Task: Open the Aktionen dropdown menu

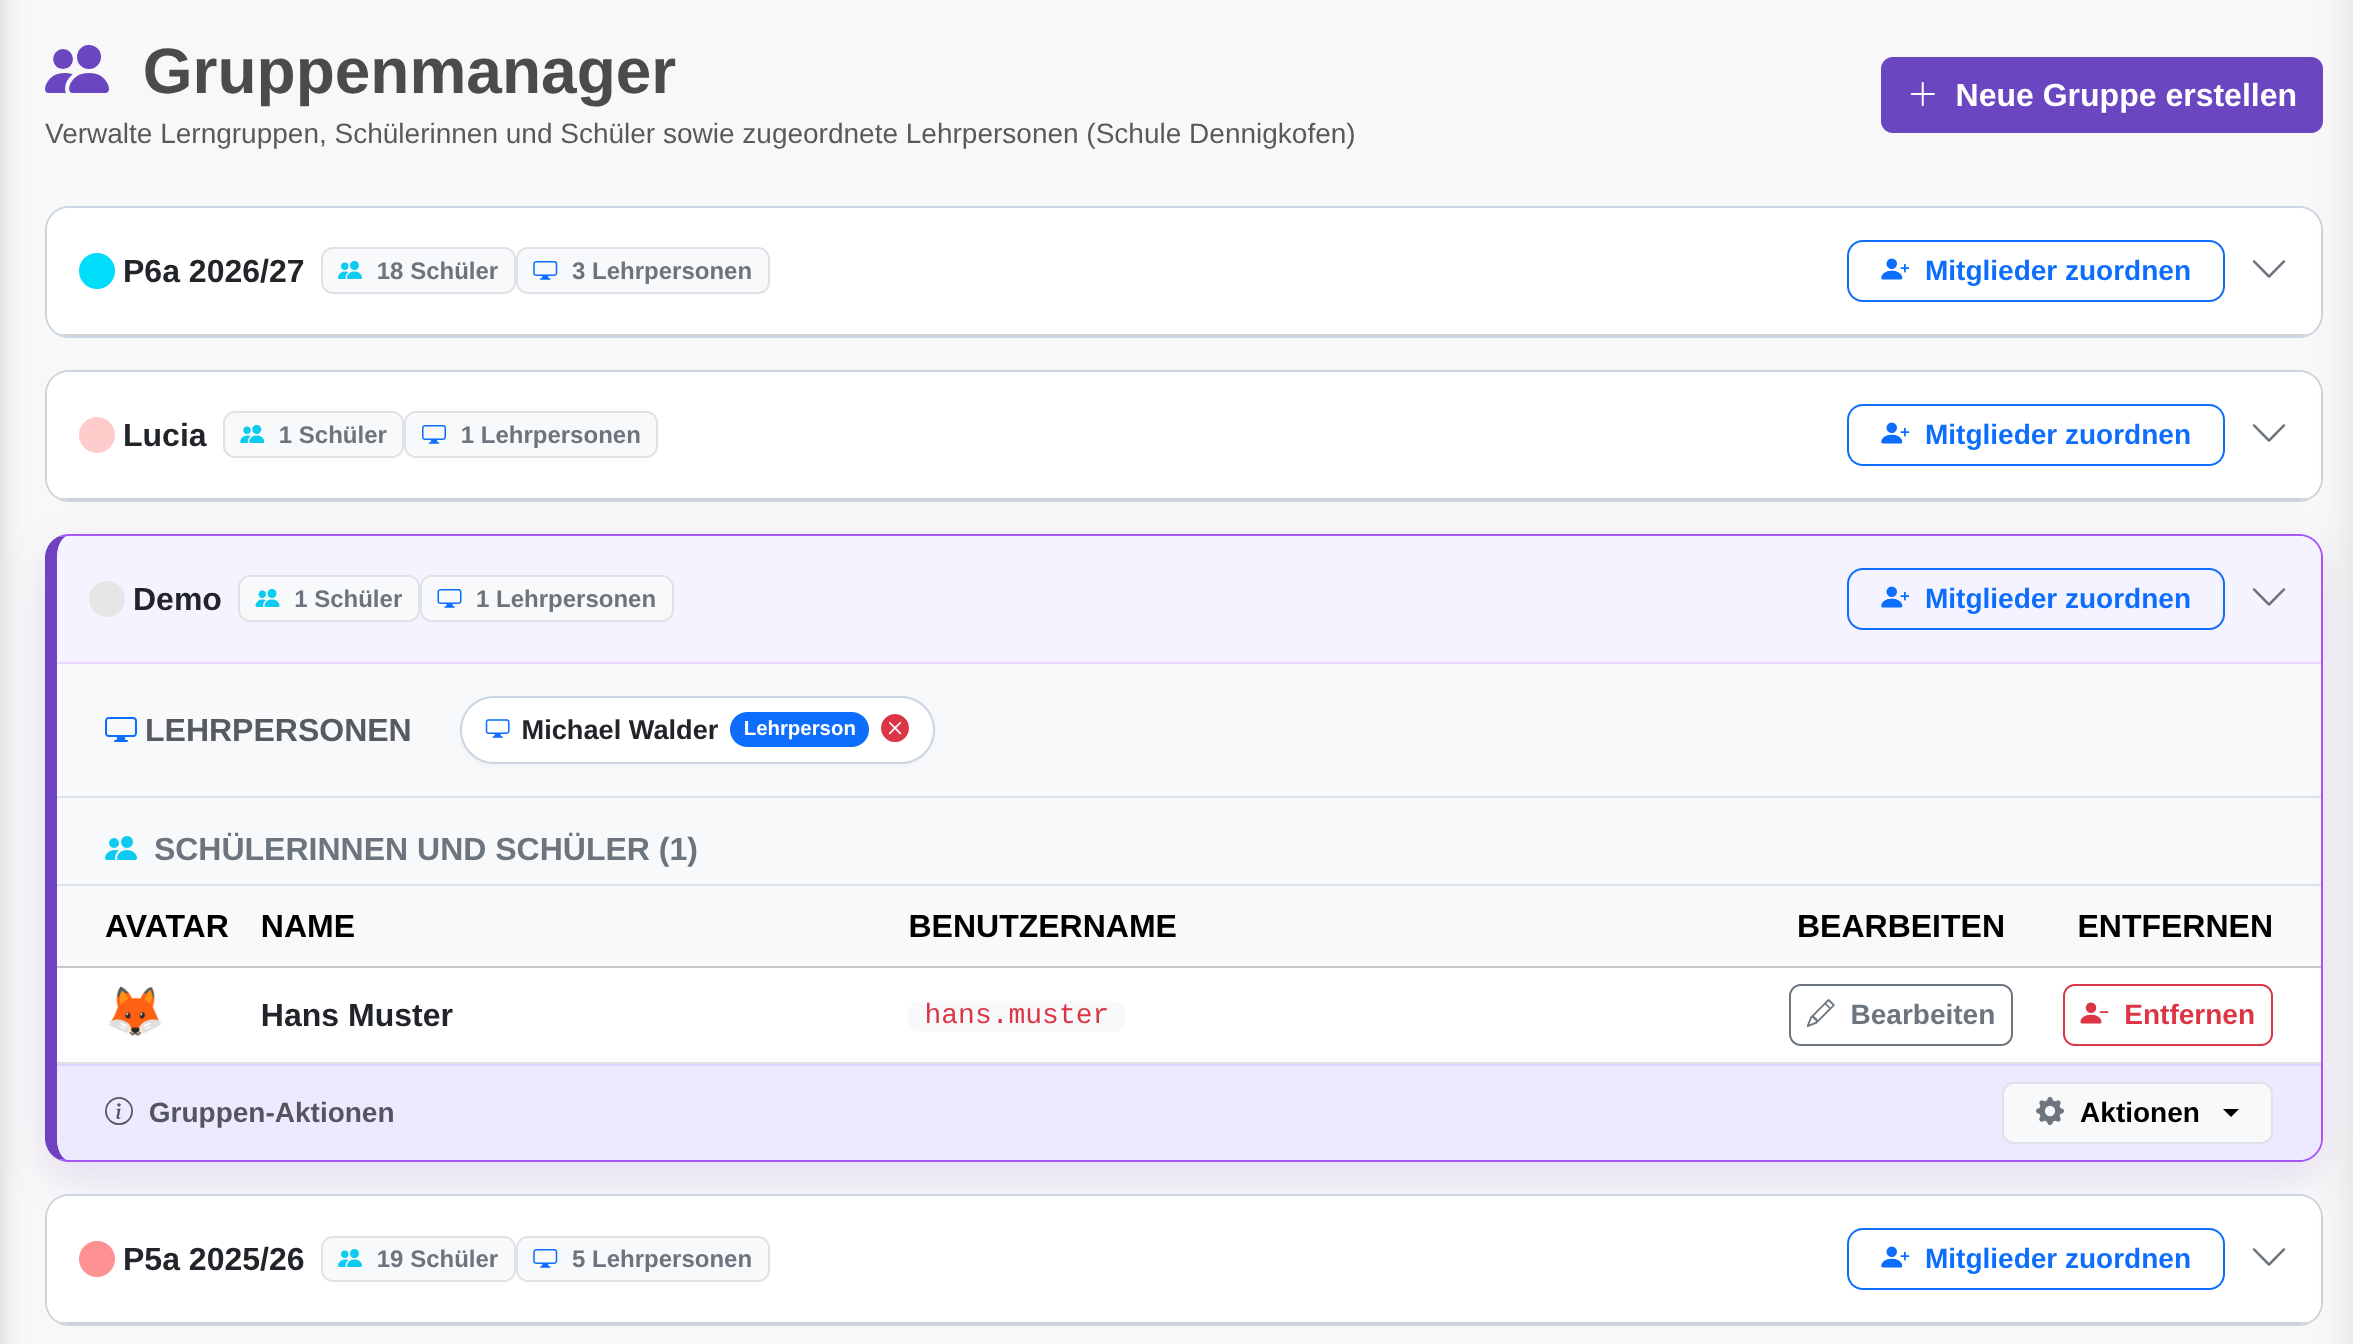Action: [x=2137, y=1112]
